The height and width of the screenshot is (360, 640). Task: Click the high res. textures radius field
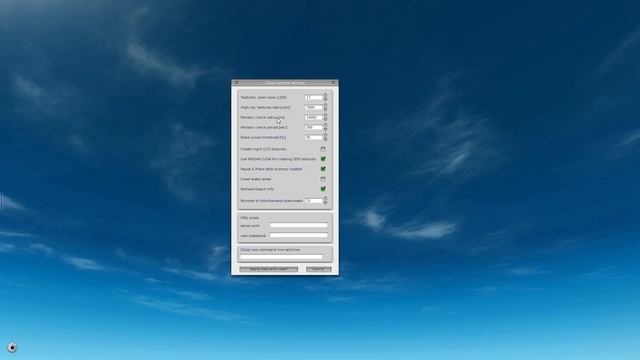pyautogui.click(x=313, y=107)
